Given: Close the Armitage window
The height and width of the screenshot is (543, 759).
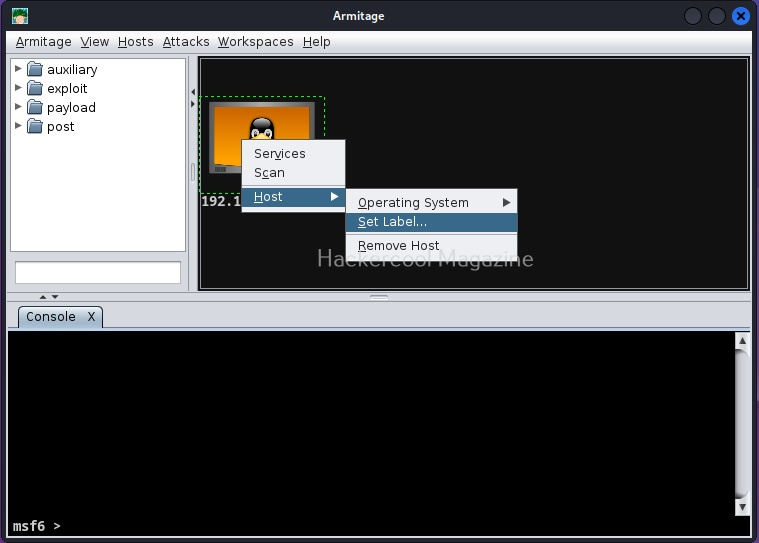Looking at the screenshot, I should click(x=741, y=16).
